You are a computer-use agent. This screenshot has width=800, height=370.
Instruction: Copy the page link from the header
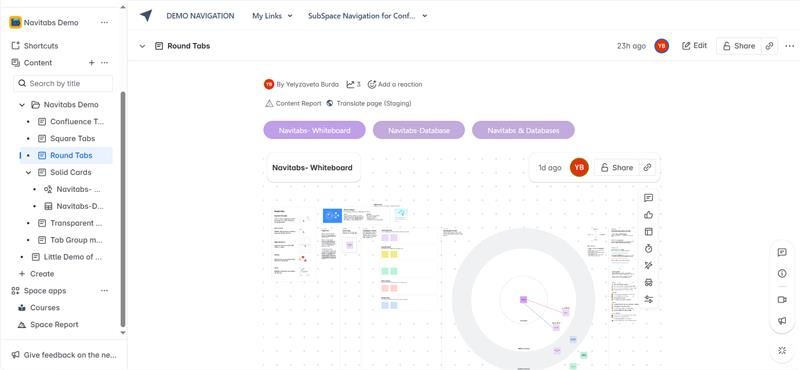pos(769,46)
